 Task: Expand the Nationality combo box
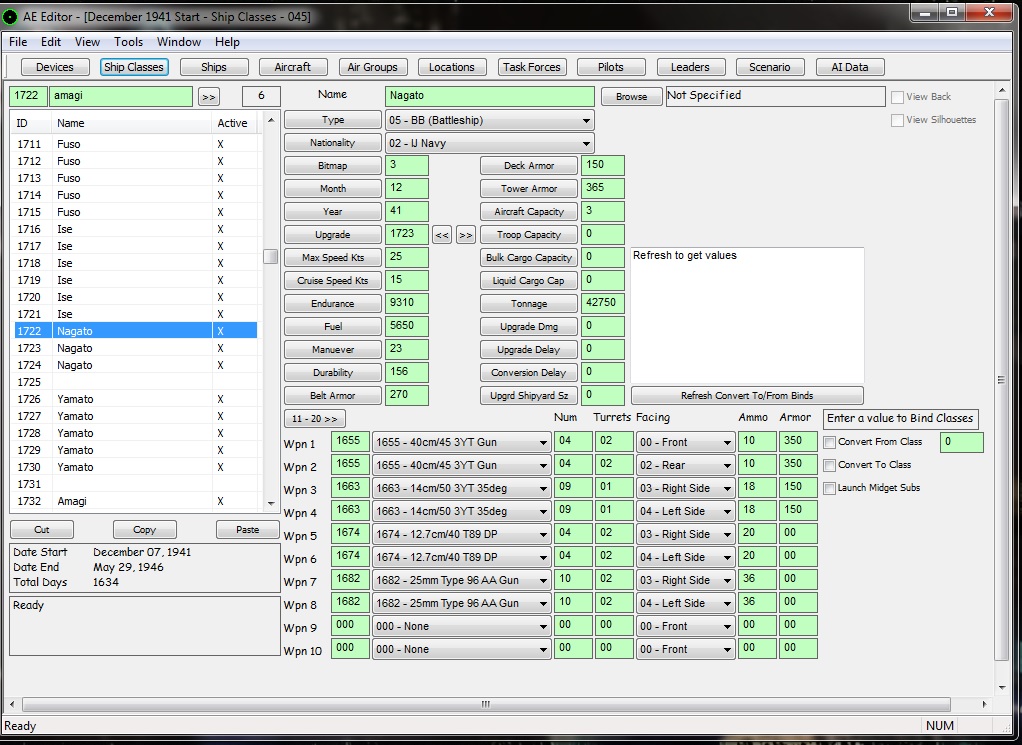tap(489, 143)
